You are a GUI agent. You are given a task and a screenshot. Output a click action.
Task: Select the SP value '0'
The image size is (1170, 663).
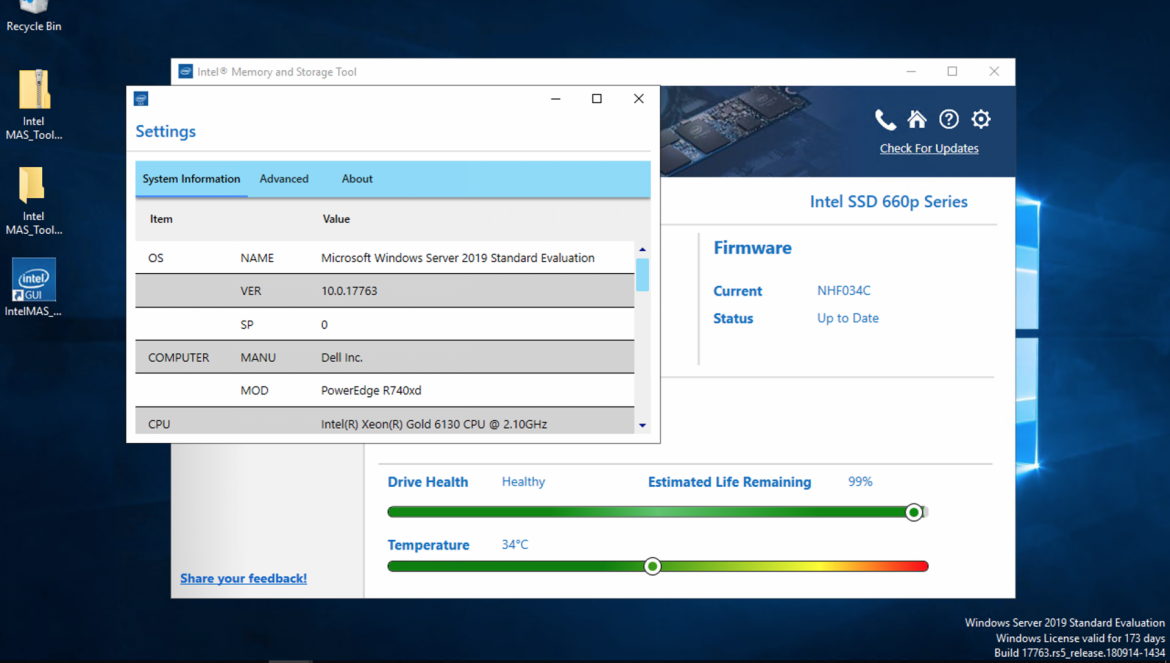(x=325, y=324)
